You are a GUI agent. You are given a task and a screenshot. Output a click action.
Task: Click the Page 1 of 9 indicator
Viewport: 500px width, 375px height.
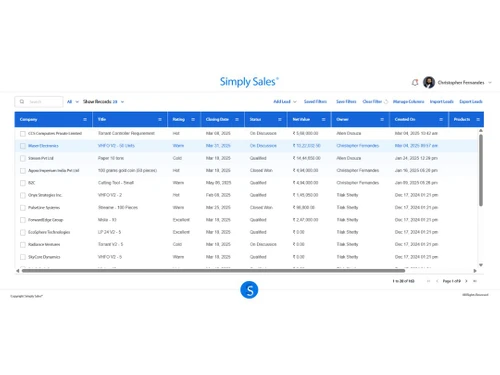point(451,281)
